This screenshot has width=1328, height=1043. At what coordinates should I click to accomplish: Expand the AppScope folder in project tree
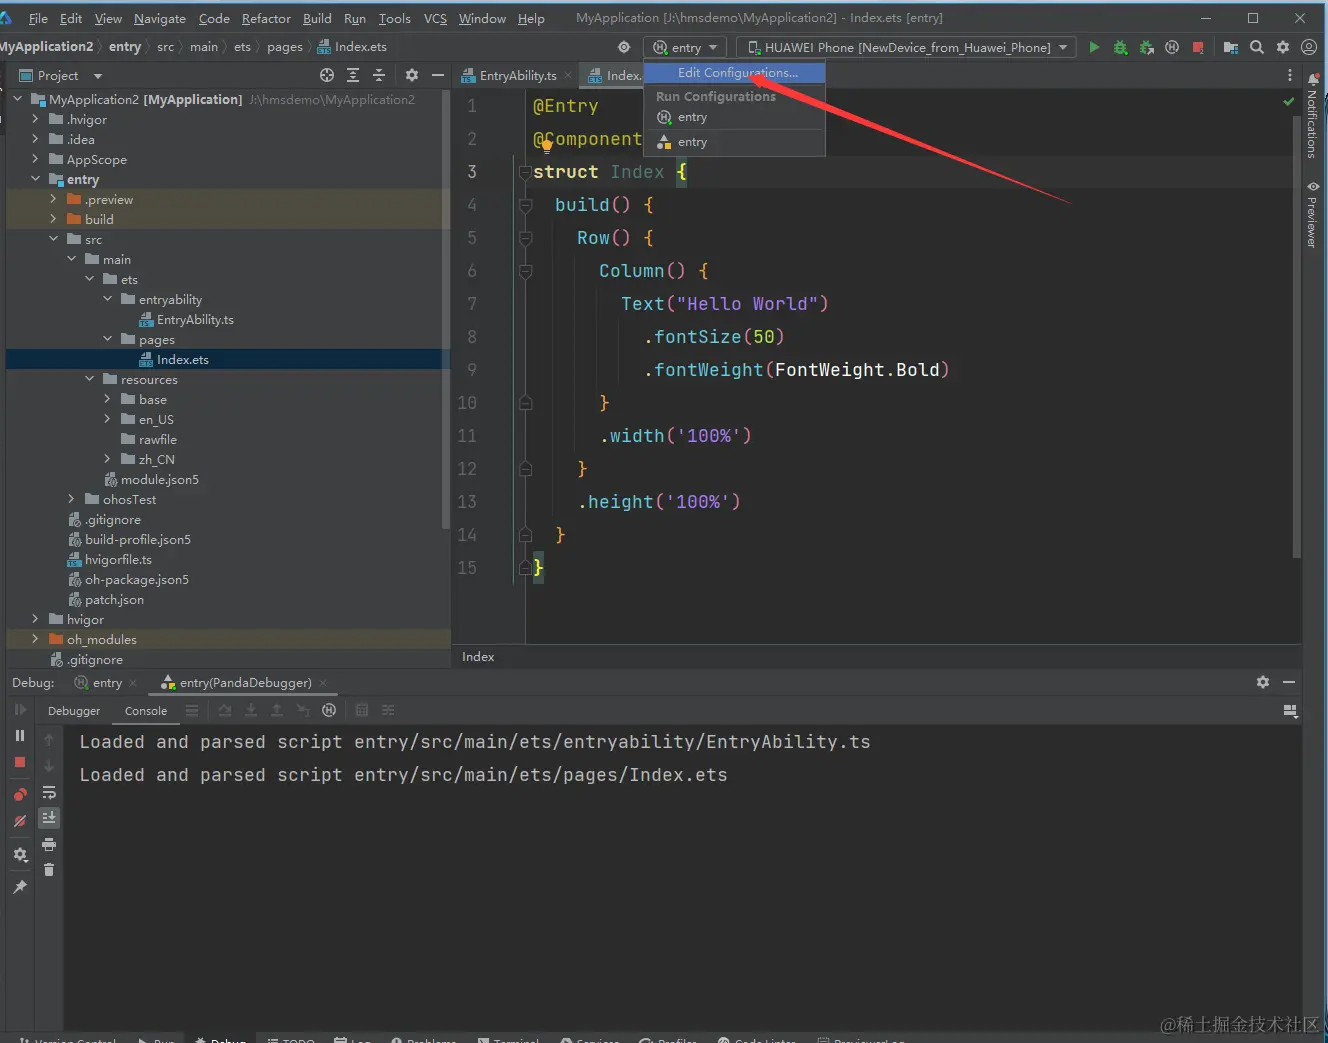click(x=35, y=159)
